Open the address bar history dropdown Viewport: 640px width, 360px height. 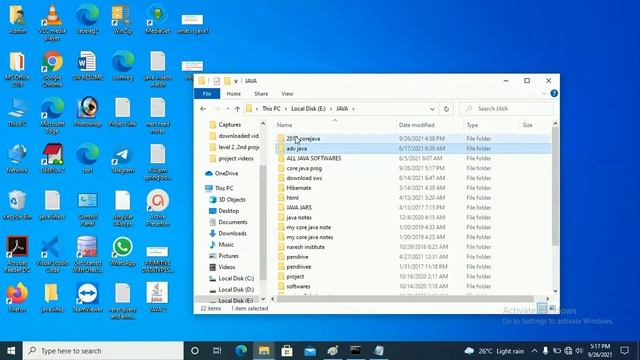tap(432, 109)
